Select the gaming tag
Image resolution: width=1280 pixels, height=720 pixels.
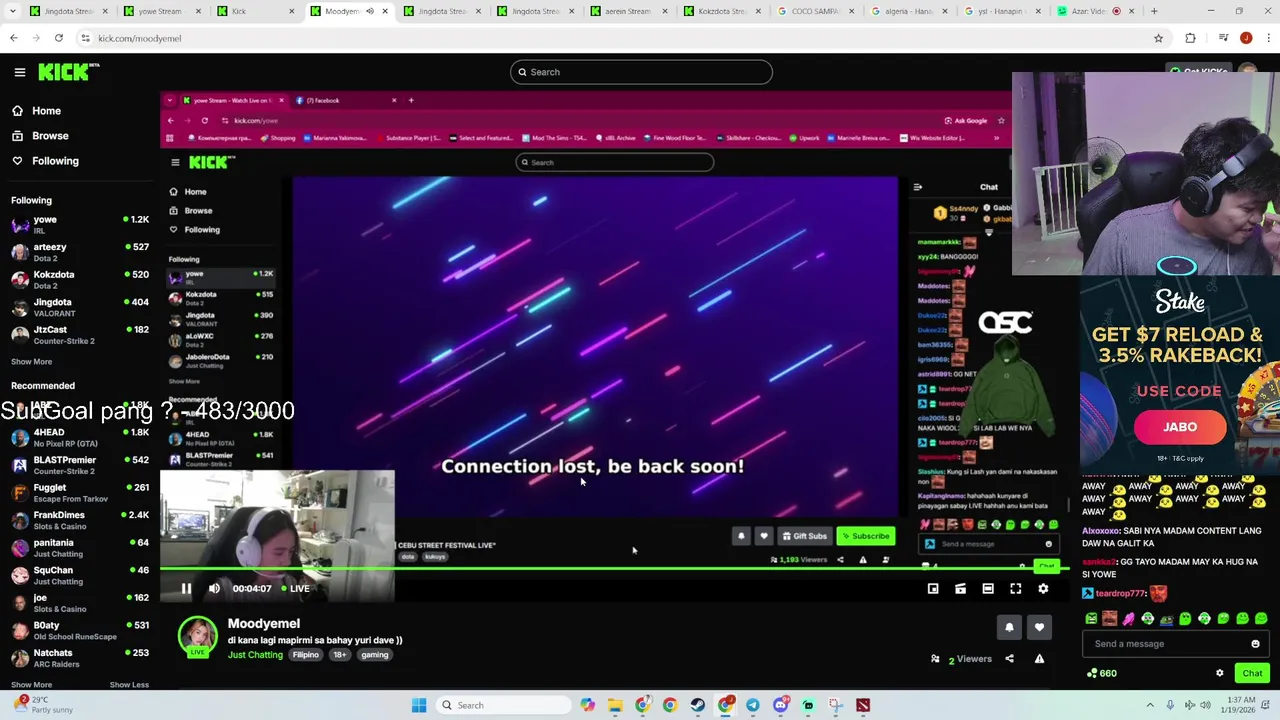[x=375, y=655]
